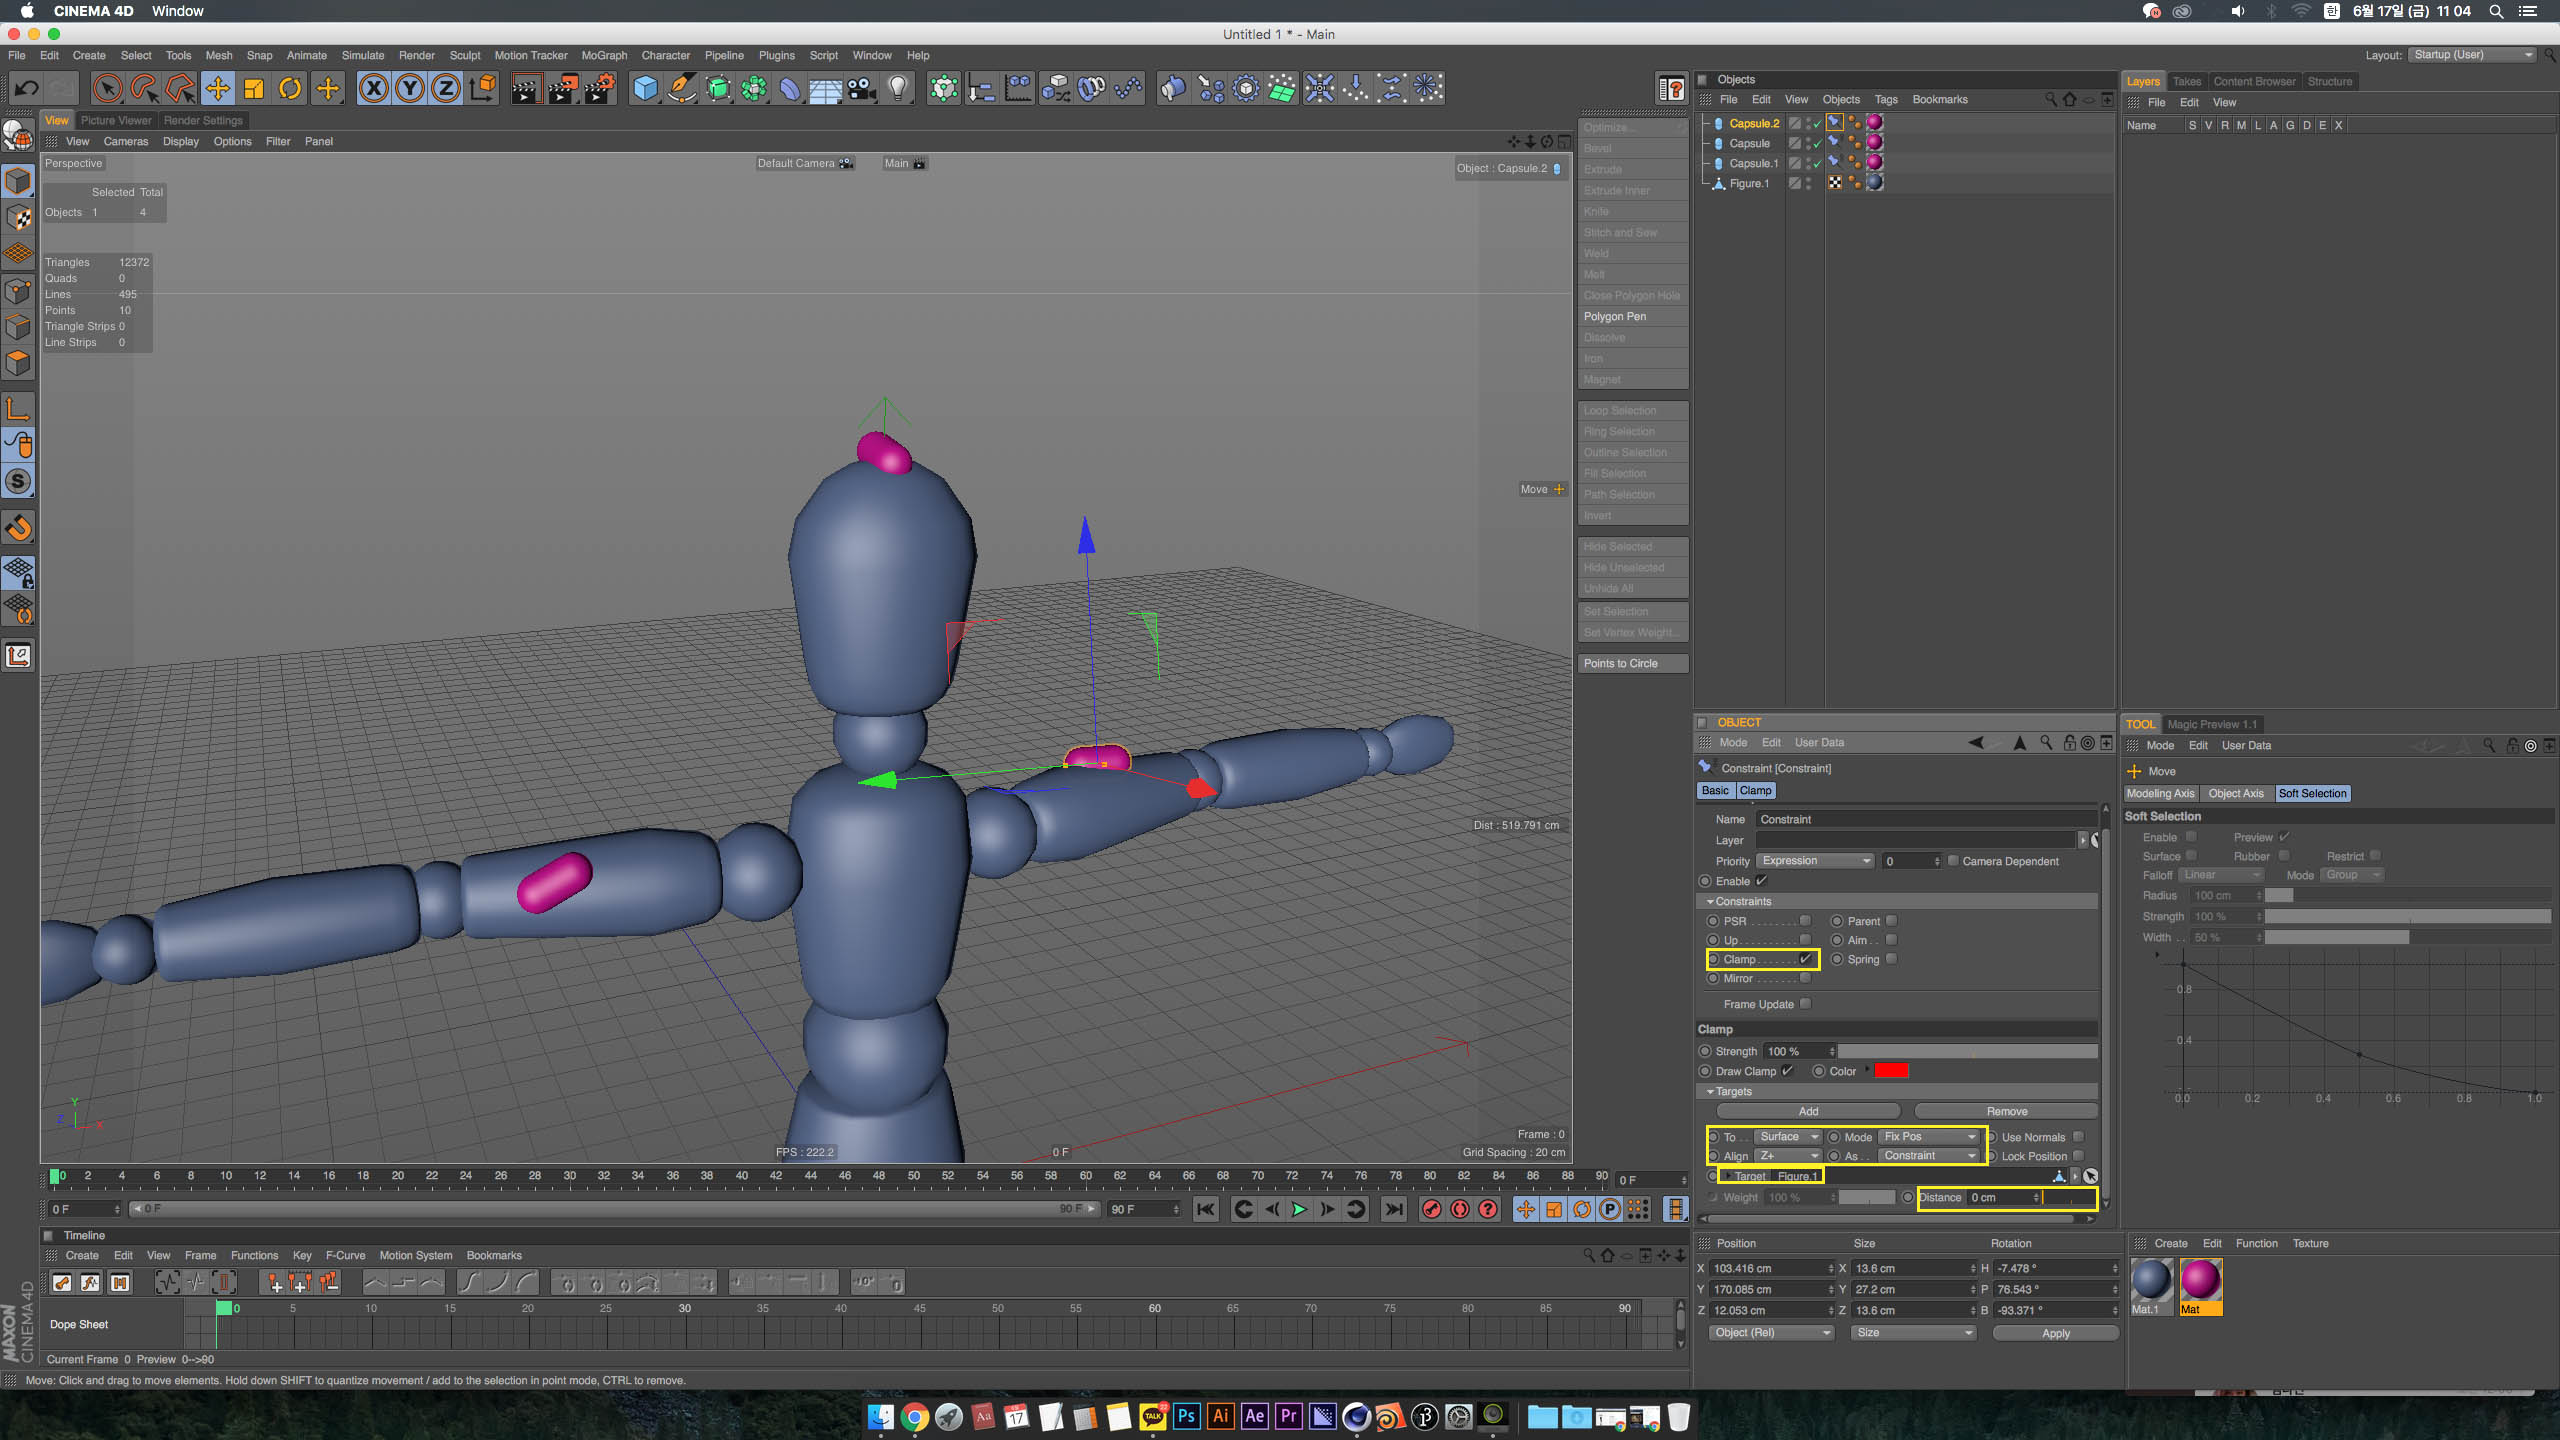This screenshot has height=1440, width=2560.
Task: Toggle the X axis lock icon
Action: tap(374, 89)
